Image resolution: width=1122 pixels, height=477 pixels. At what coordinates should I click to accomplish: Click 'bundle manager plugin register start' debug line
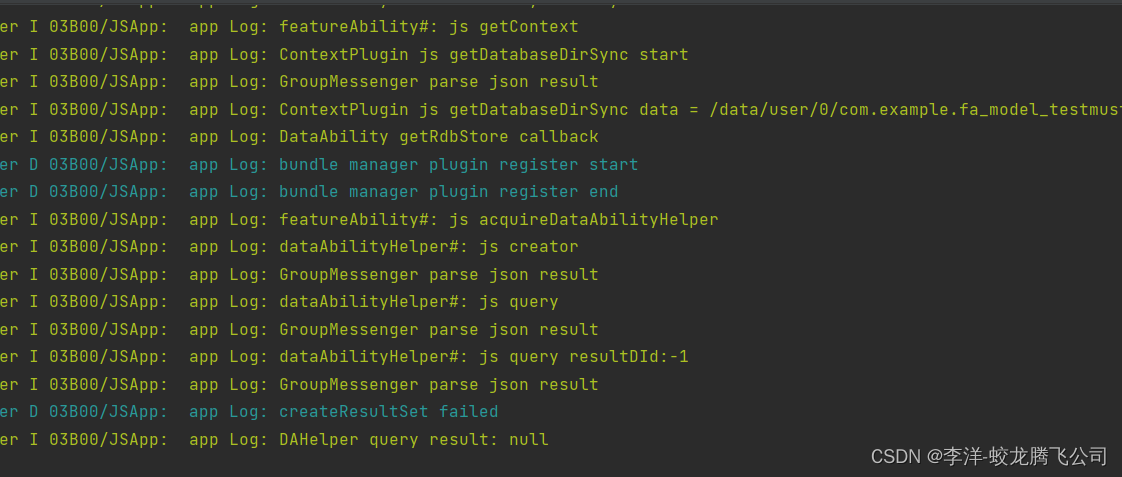pyautogui.click(x=319, y=164)
